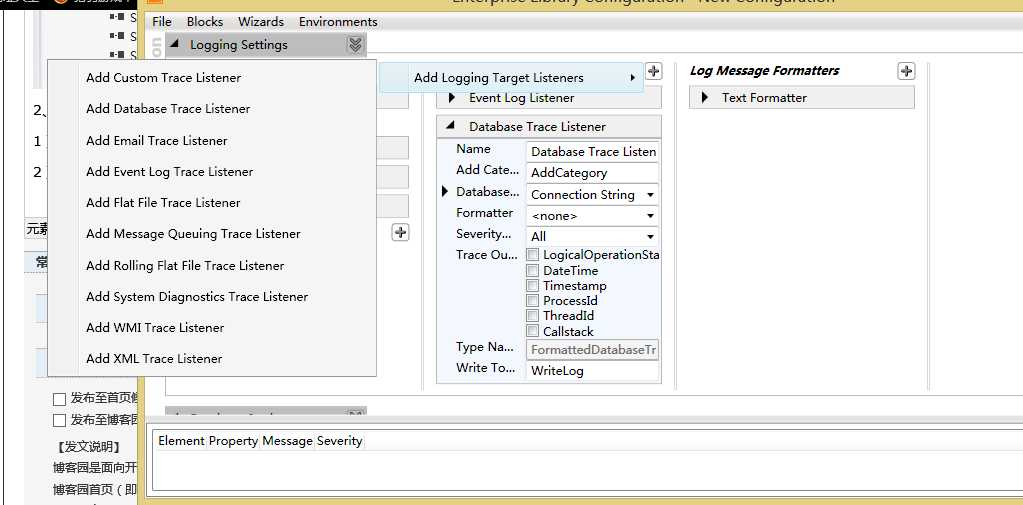
Task: Click plus button next to Log Message Formatters
Action: [906, 71]
